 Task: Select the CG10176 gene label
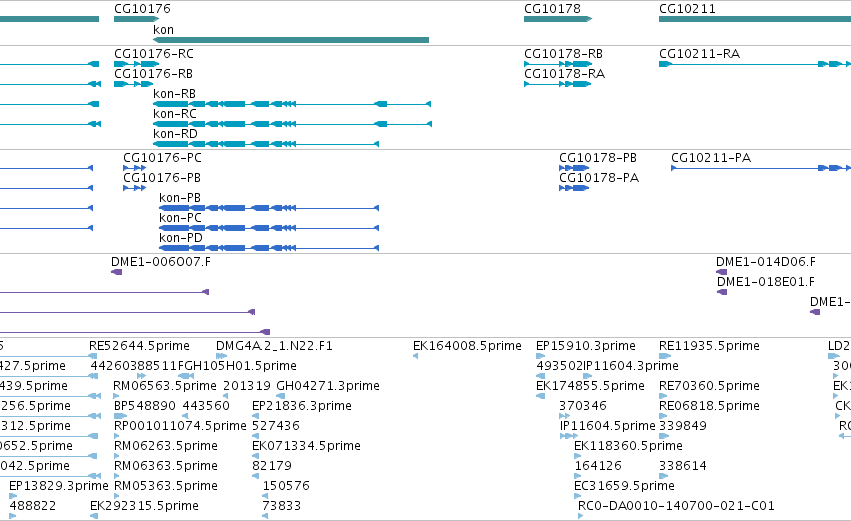click(x=142, y=9)
